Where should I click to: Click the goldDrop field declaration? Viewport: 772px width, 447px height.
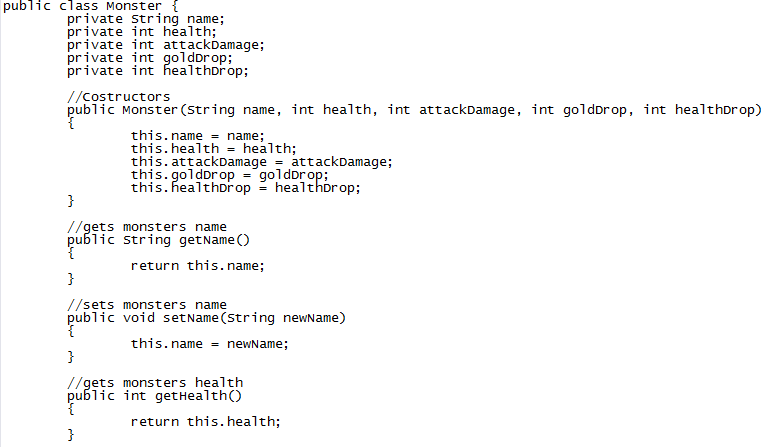pyautogui.click(x=150, y=58)
